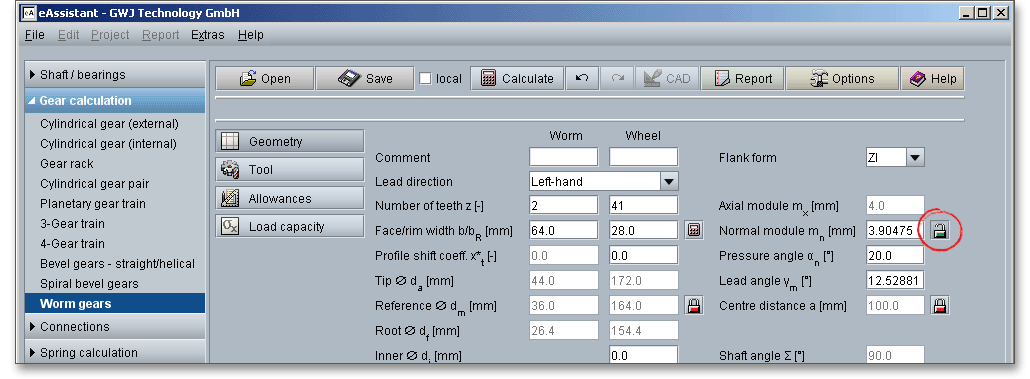Select Worm gears item
This screenshot has height=379, width=1030.
click(115, 303)
